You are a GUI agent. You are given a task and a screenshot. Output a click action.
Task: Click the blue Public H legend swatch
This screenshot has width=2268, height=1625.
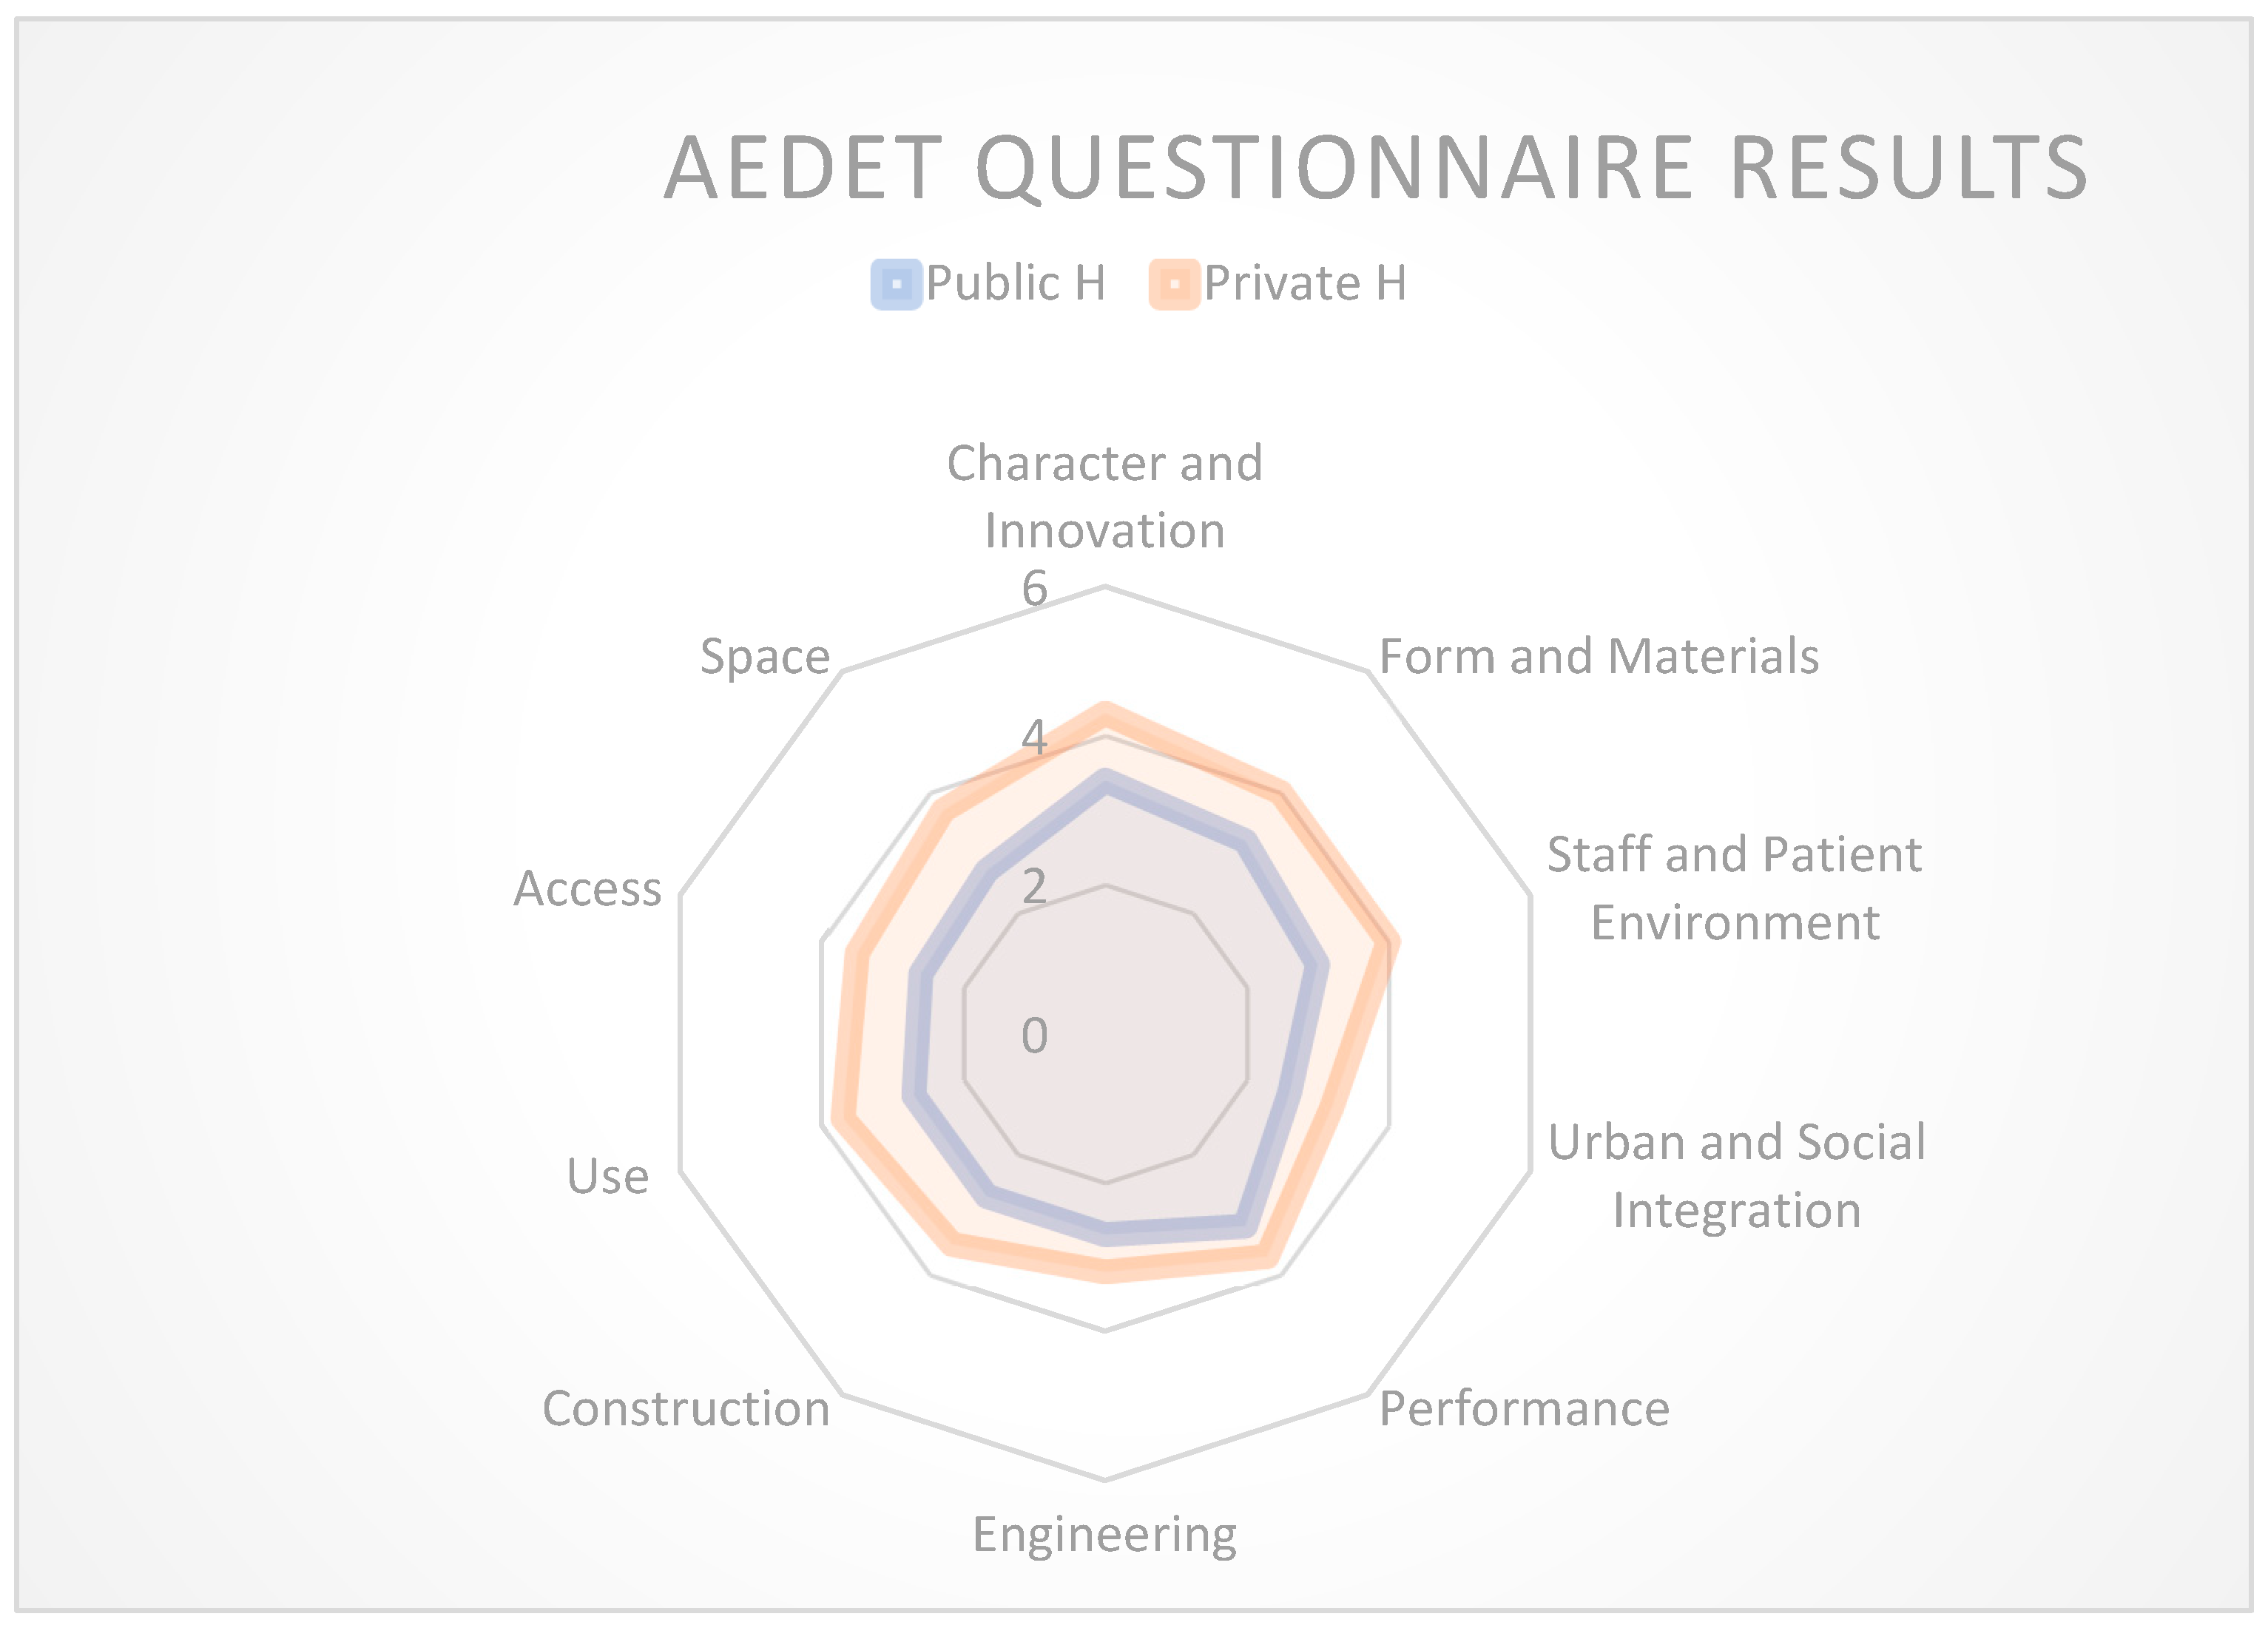point(896,284)
